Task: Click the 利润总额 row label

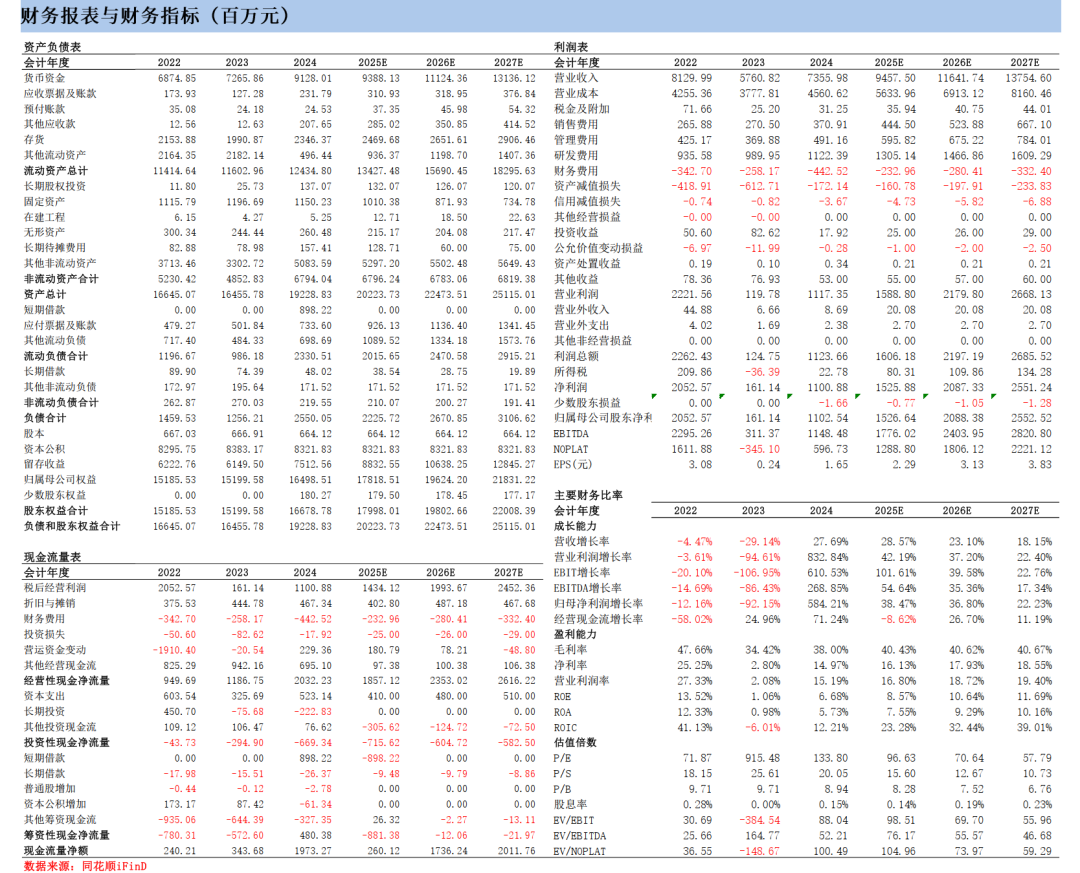Action: coord(576,356)
